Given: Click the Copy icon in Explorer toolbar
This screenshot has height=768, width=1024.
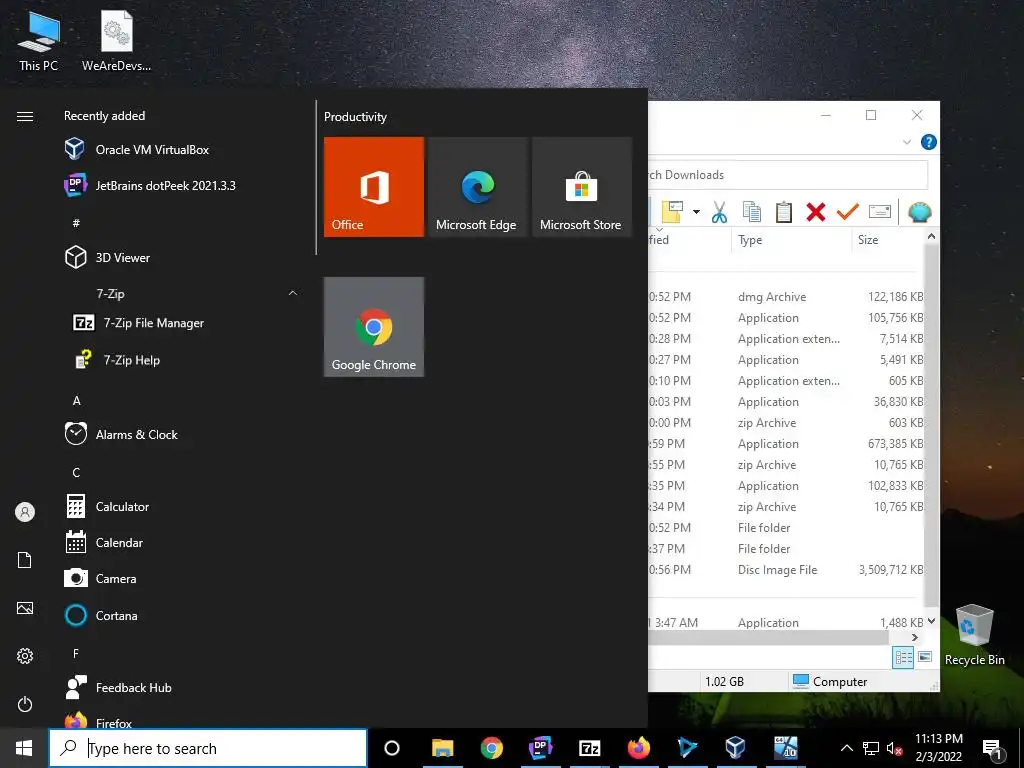Looking at the screenshot, I should [752, 212].
